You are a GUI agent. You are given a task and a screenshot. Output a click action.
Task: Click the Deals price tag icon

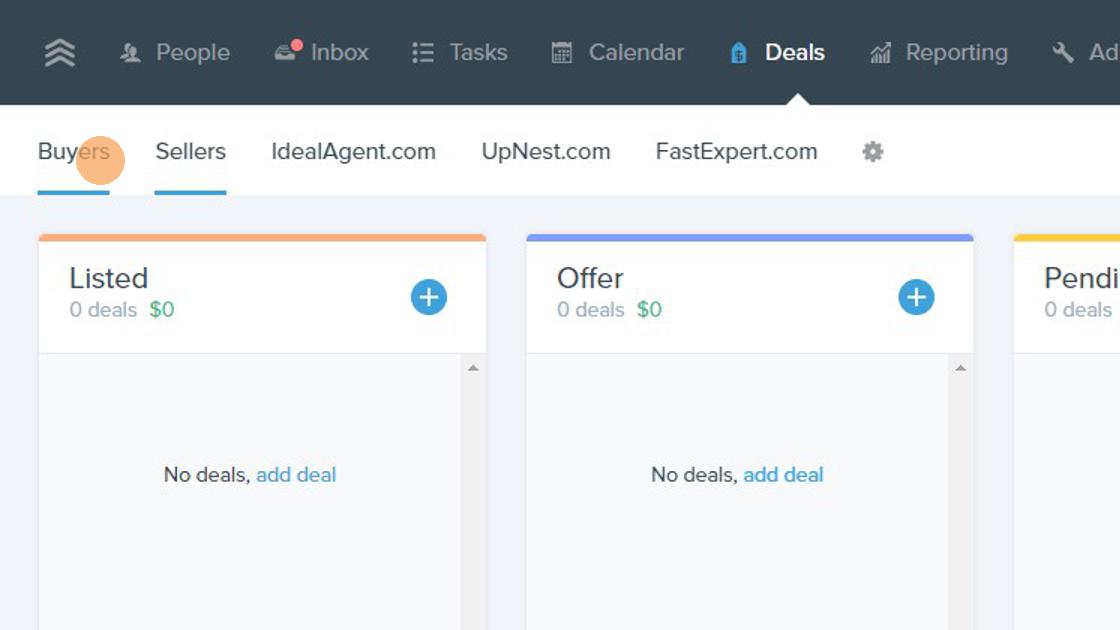739,53
